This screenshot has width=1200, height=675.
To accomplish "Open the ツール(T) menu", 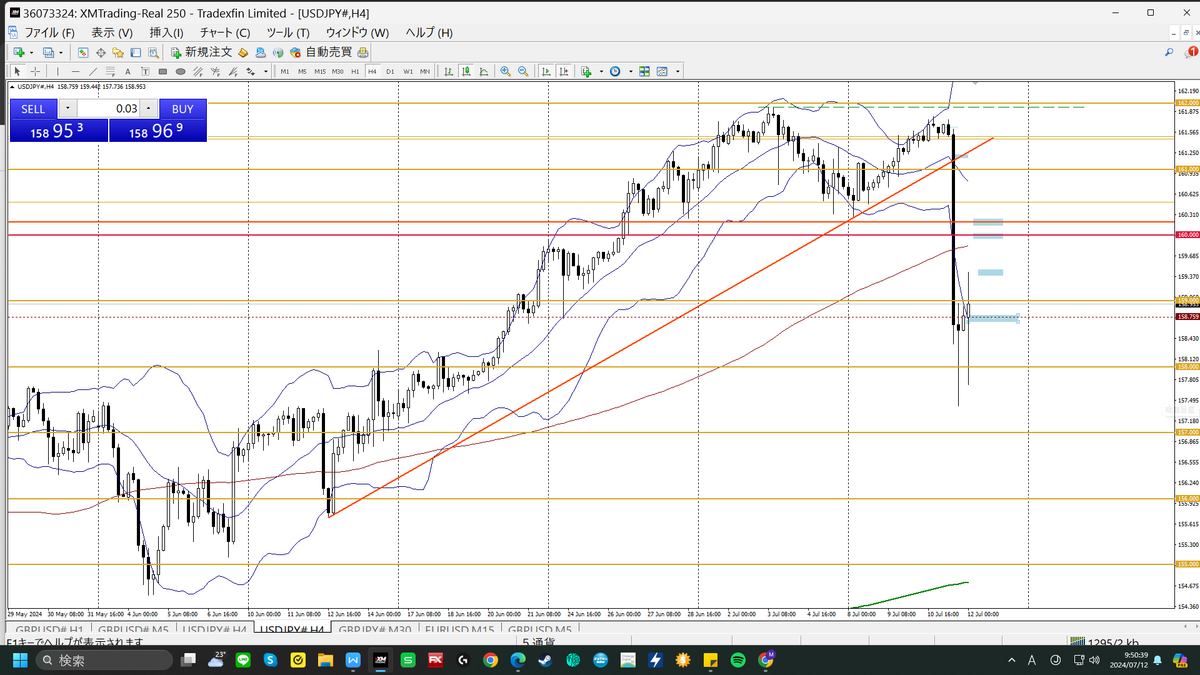I will click(288, 32).
